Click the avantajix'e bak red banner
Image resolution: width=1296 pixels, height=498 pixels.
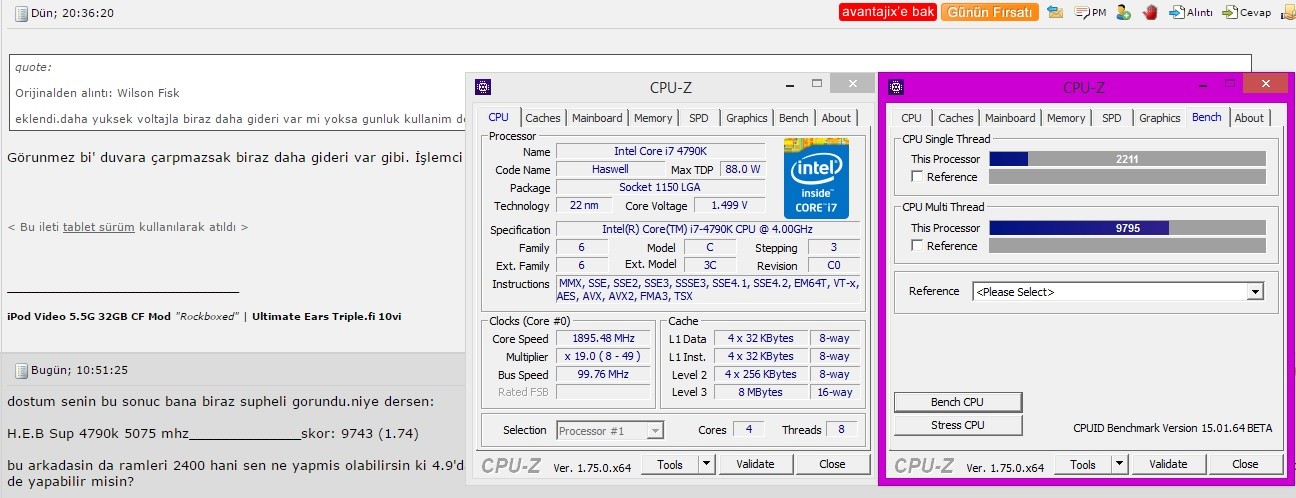click(x=887, y=12)
